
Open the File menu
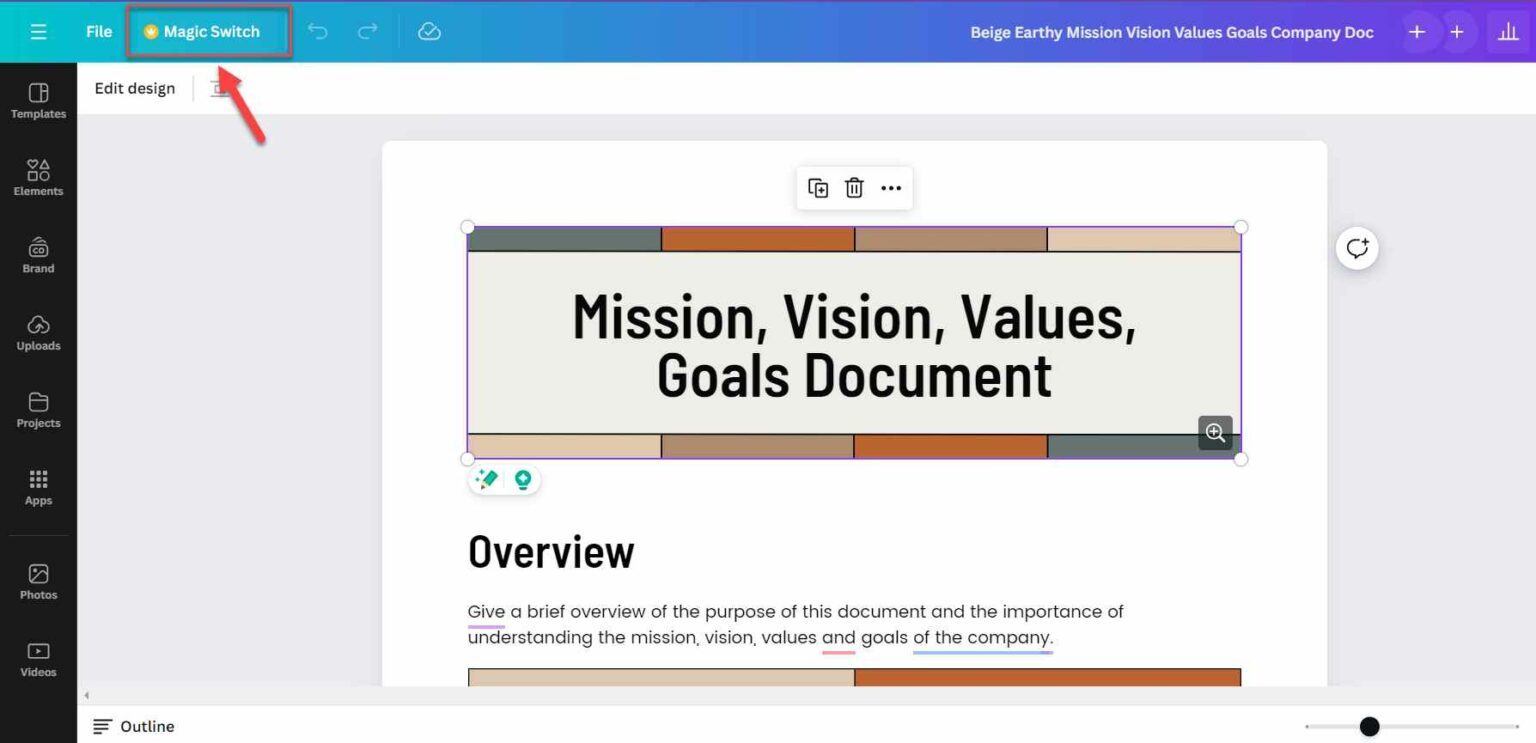click(x=98, y=31)
